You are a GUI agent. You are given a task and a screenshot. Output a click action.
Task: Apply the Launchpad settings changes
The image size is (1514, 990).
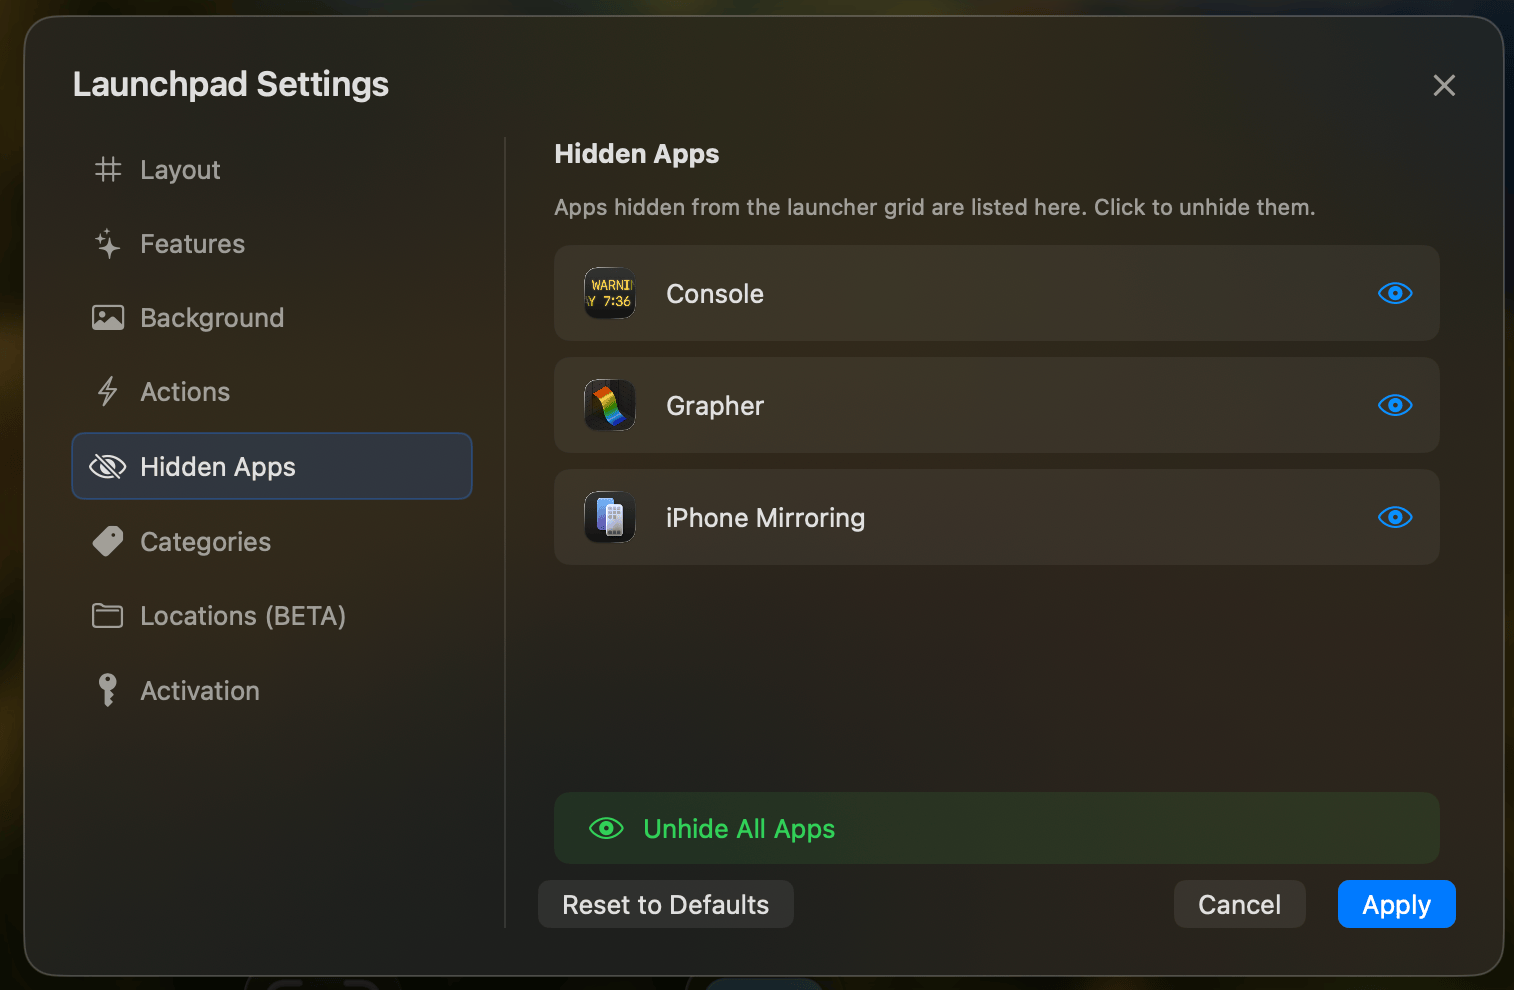[1396, 904]
